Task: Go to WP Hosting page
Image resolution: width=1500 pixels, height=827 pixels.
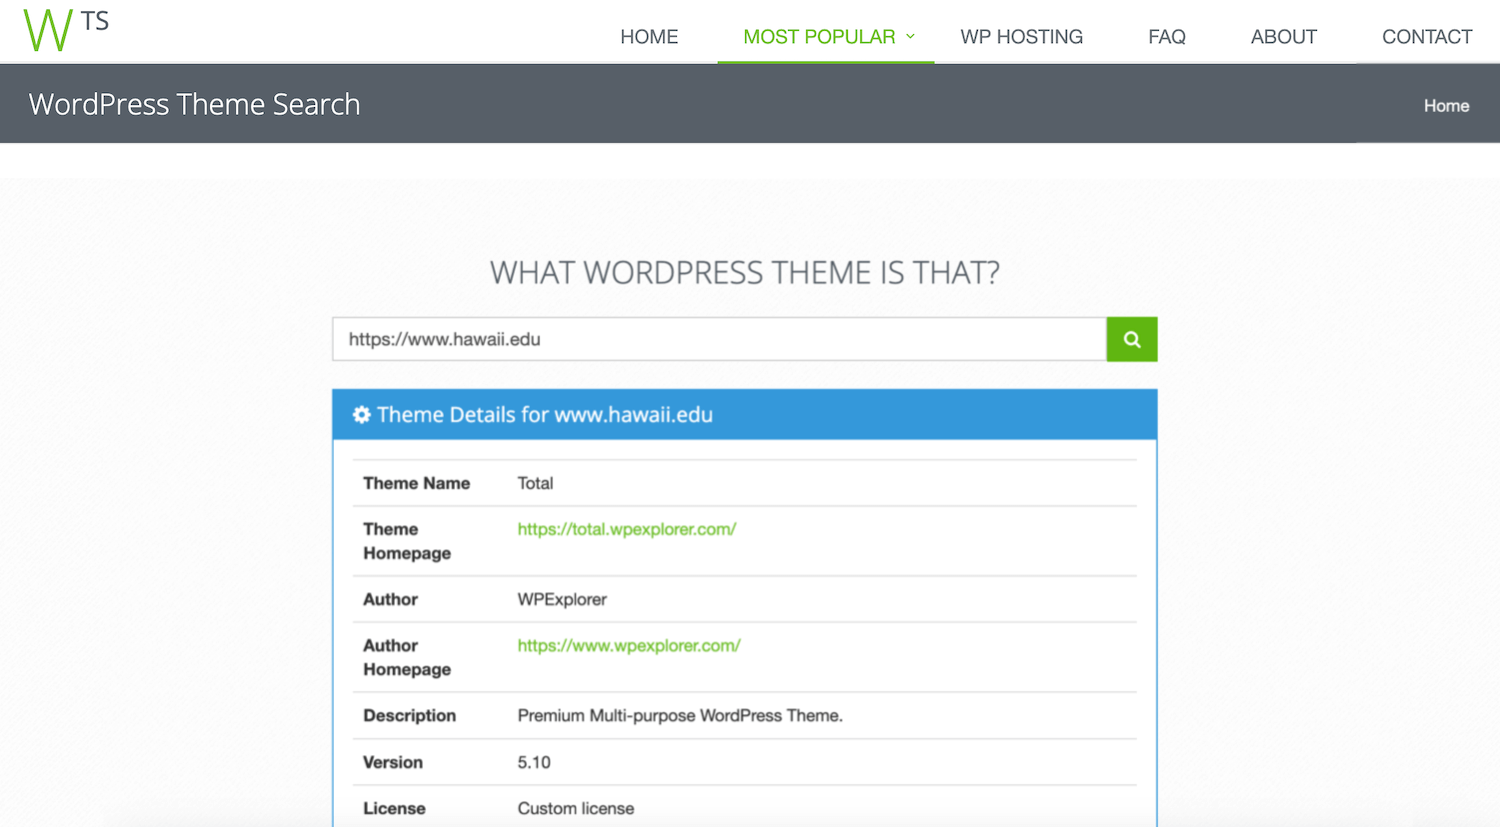Action: point(1021,37)
